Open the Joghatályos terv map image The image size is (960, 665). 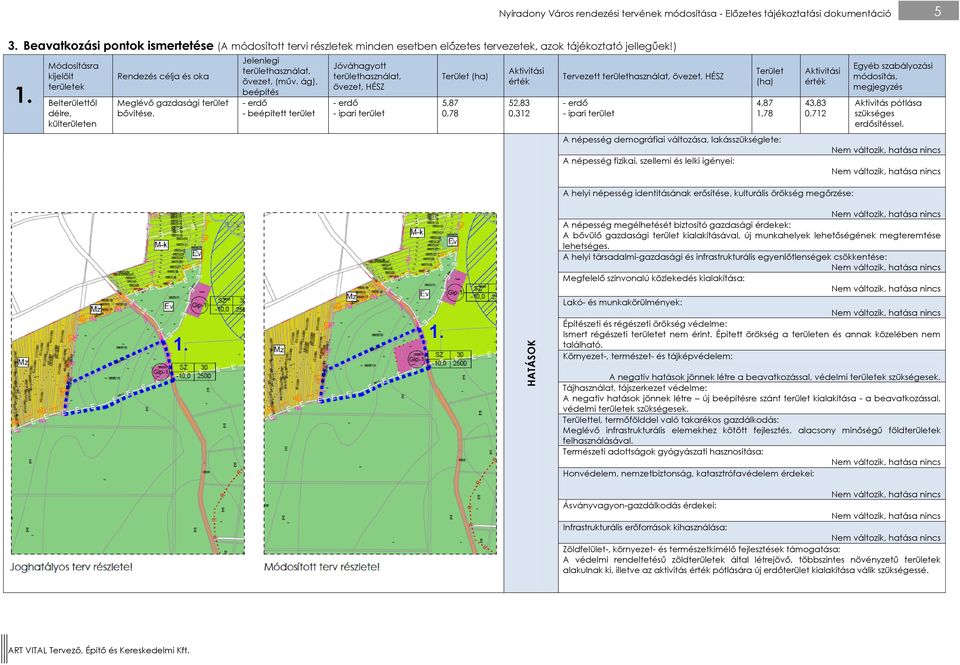pyautogui.click(x=128, y=383)
